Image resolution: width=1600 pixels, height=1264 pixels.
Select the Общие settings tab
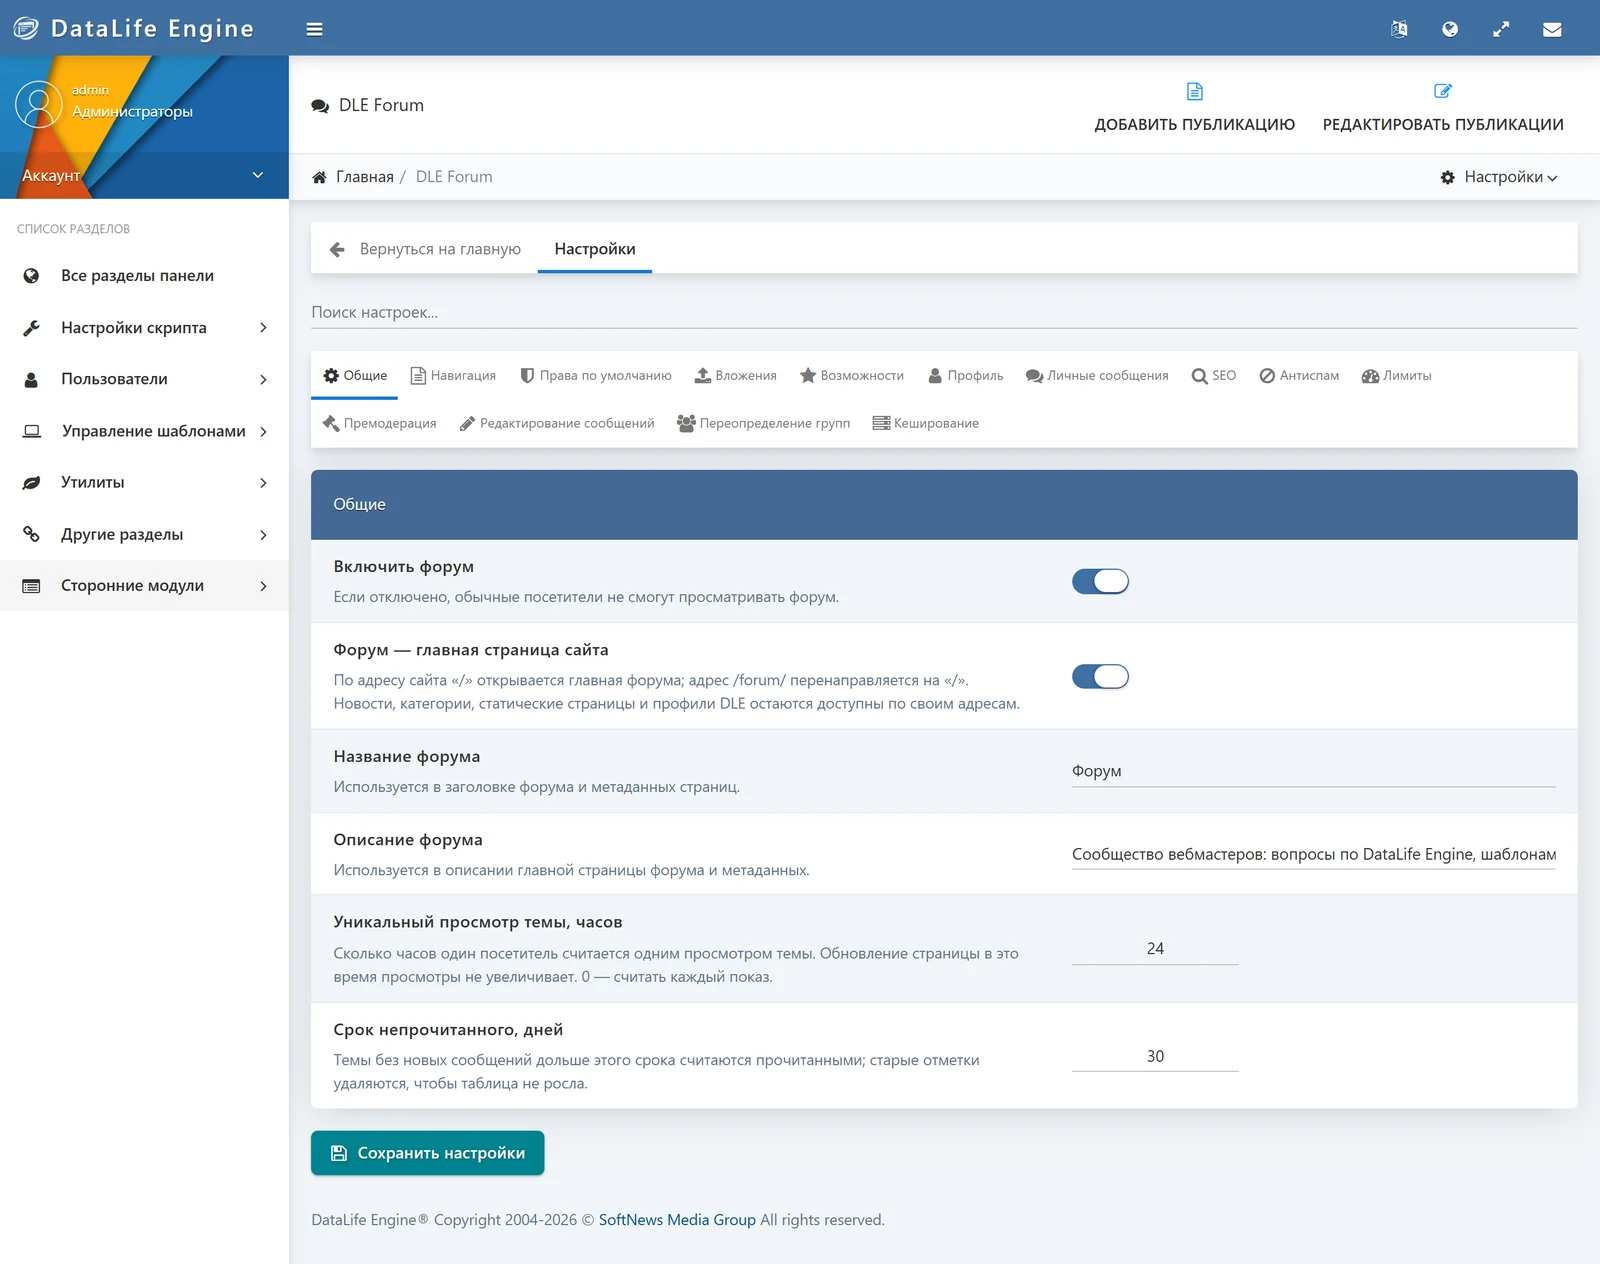355,376
